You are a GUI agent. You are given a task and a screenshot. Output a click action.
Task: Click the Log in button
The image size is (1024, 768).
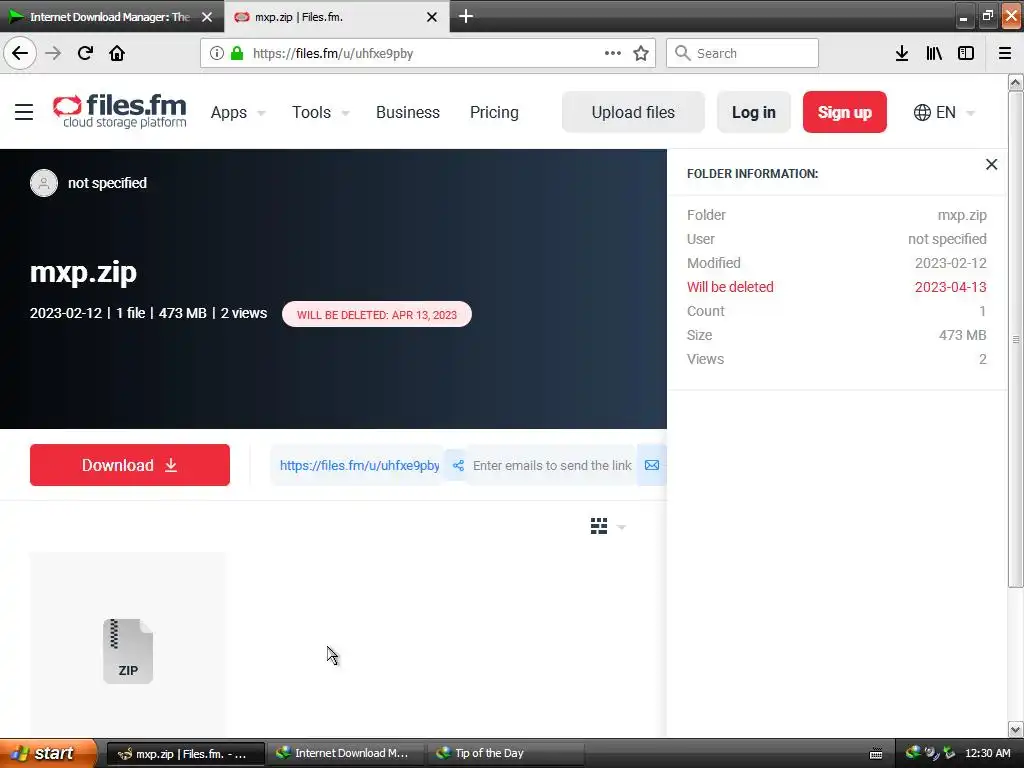754,112
